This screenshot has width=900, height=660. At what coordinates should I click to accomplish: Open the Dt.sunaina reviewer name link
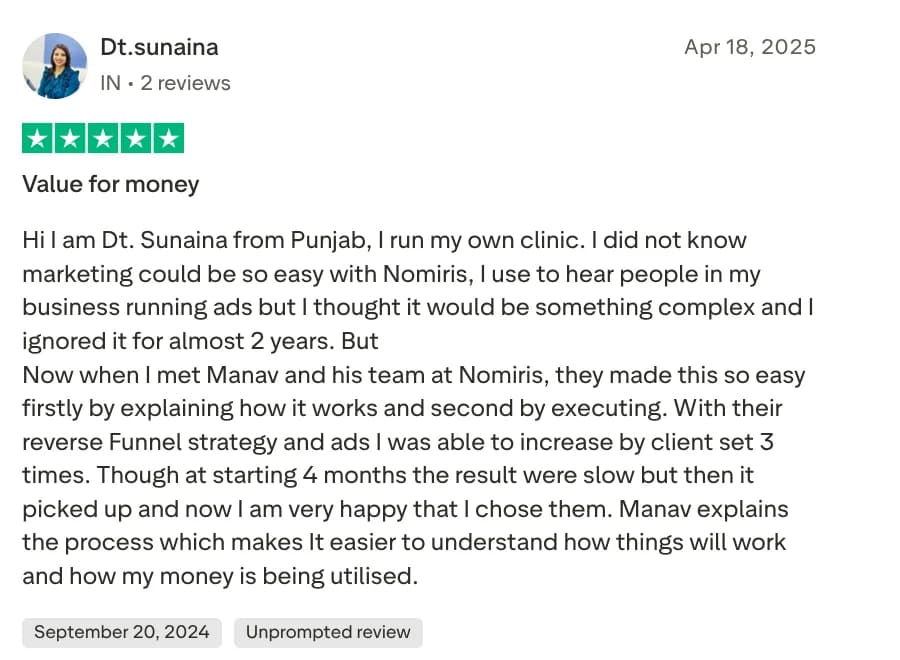coord(159,47)
